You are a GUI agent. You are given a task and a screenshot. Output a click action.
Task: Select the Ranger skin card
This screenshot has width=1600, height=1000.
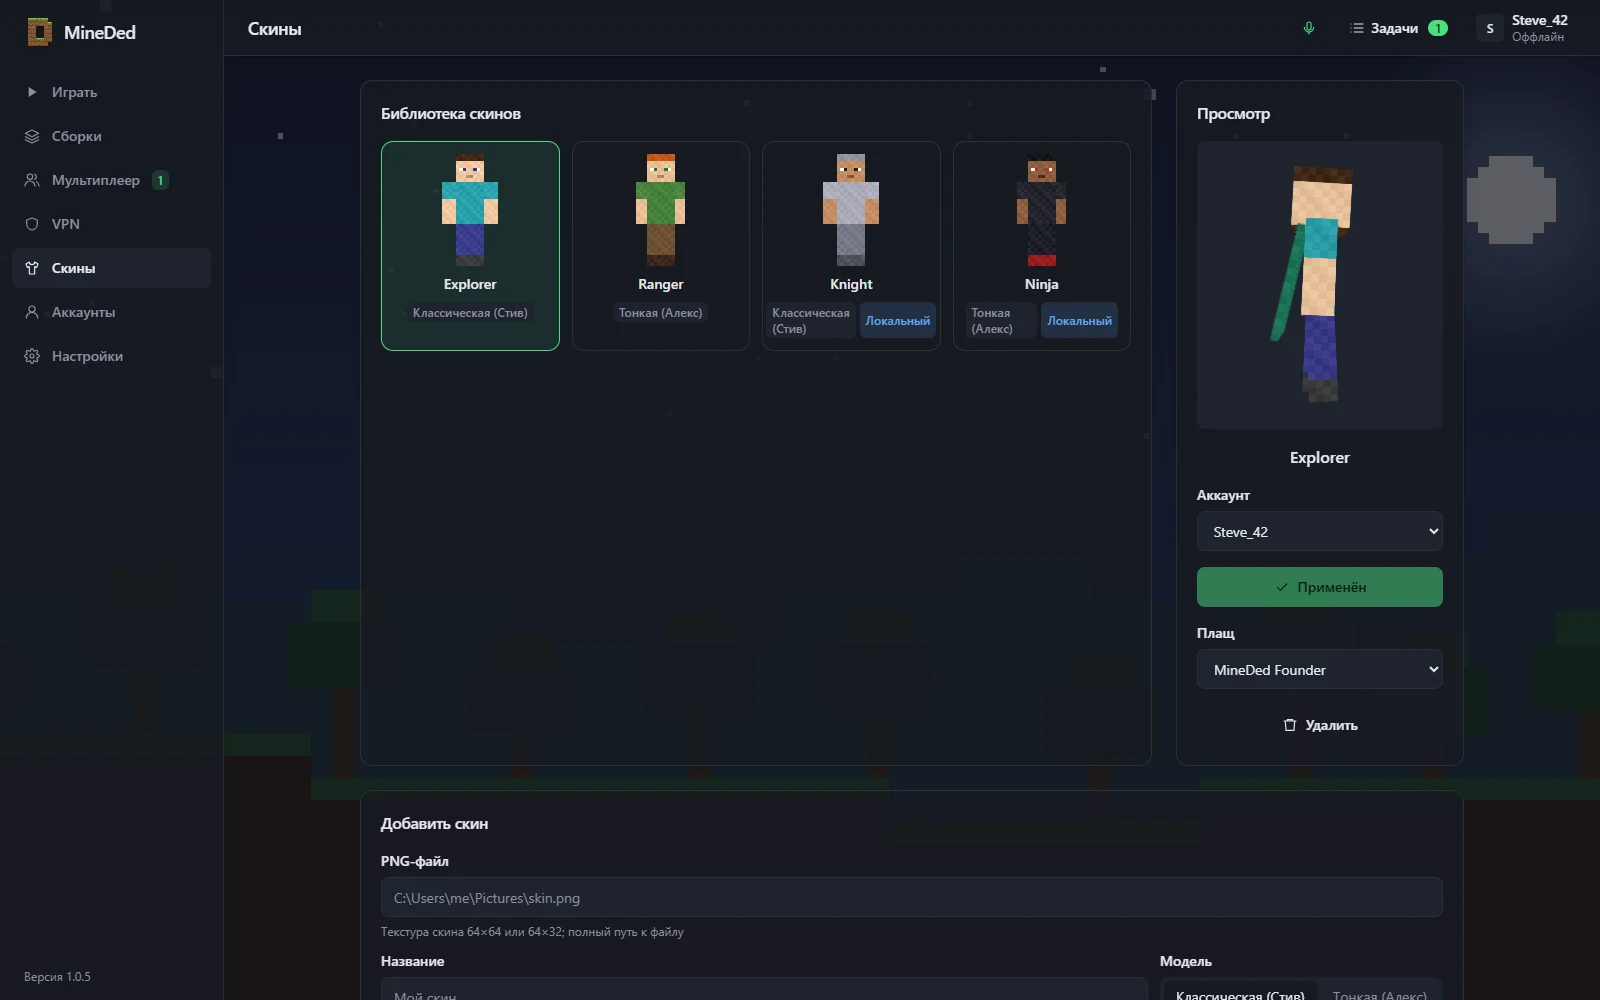click(x=661, y=246)
